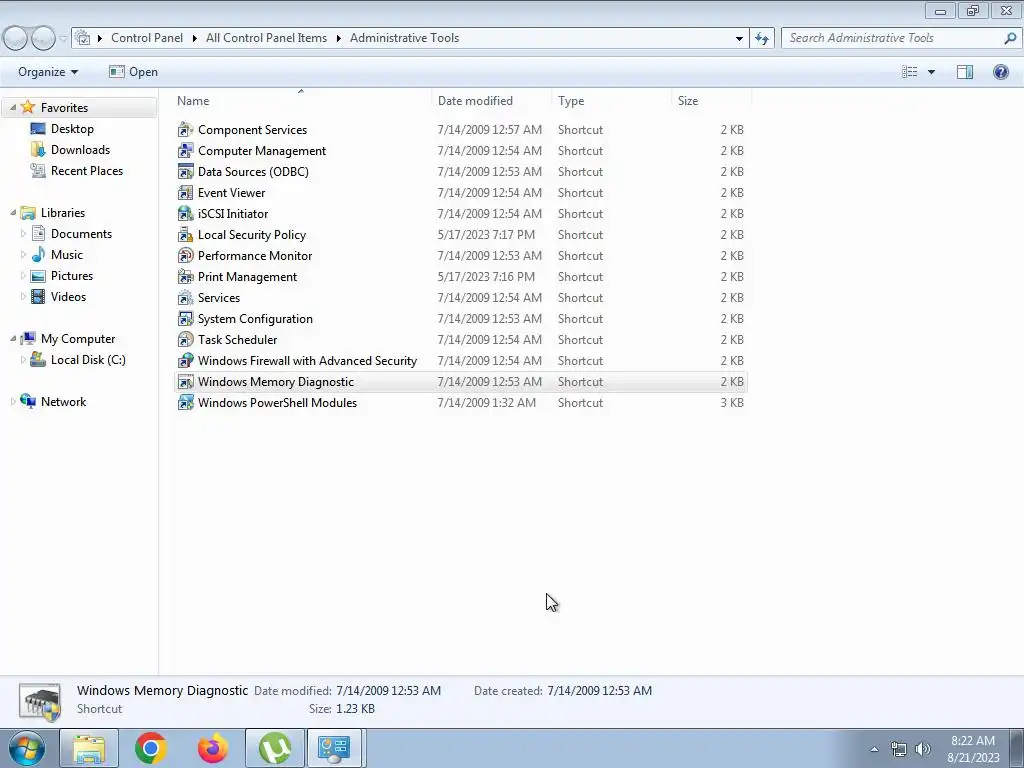Click the Forward navigation button
This screenshot has height=768, width=1024.
tap(44, 39)
